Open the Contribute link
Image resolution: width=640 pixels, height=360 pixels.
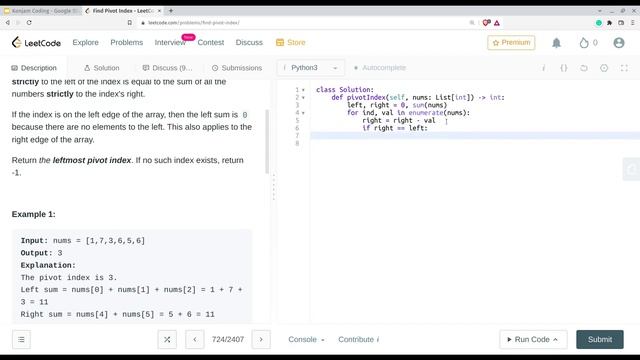click(358, 339)
